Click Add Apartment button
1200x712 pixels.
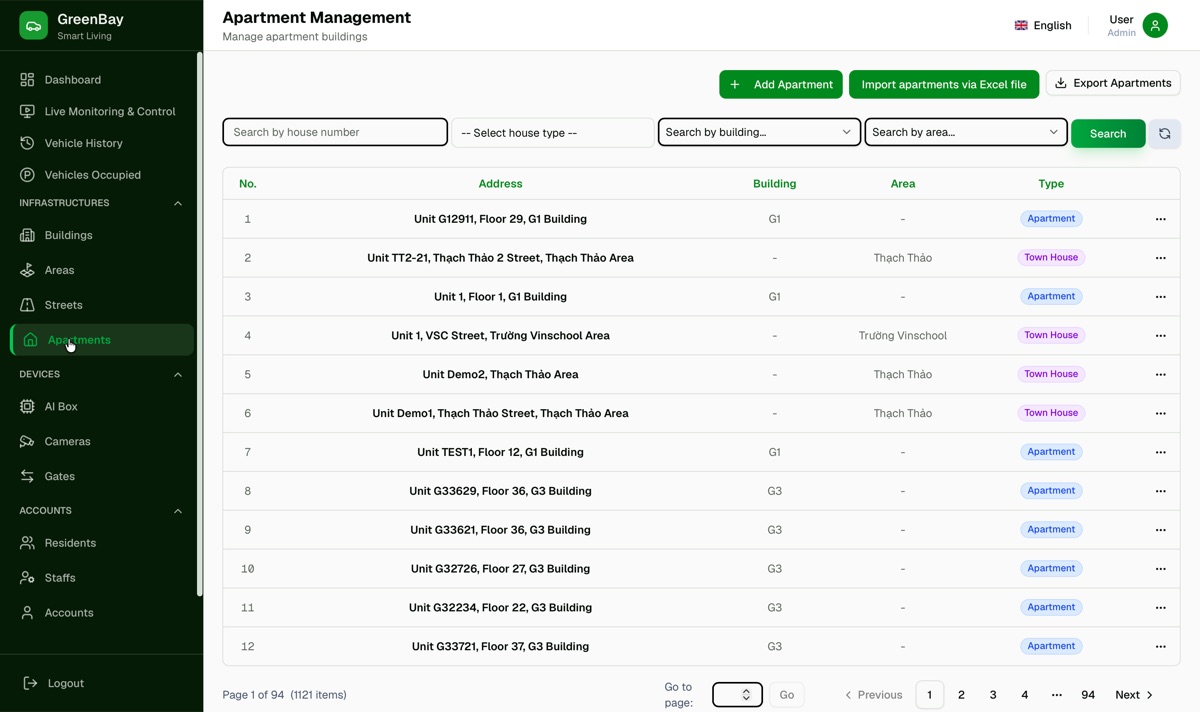(781, 84)
